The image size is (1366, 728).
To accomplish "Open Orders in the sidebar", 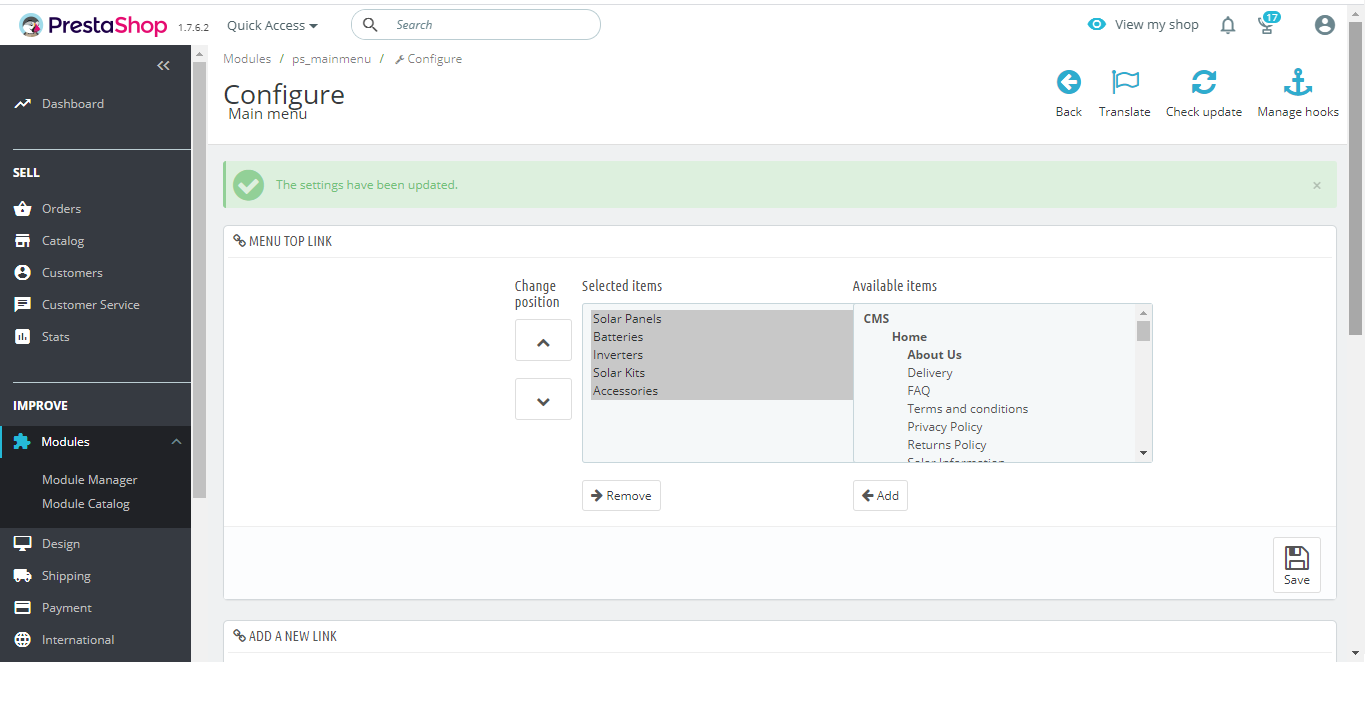I will point(61,209).
